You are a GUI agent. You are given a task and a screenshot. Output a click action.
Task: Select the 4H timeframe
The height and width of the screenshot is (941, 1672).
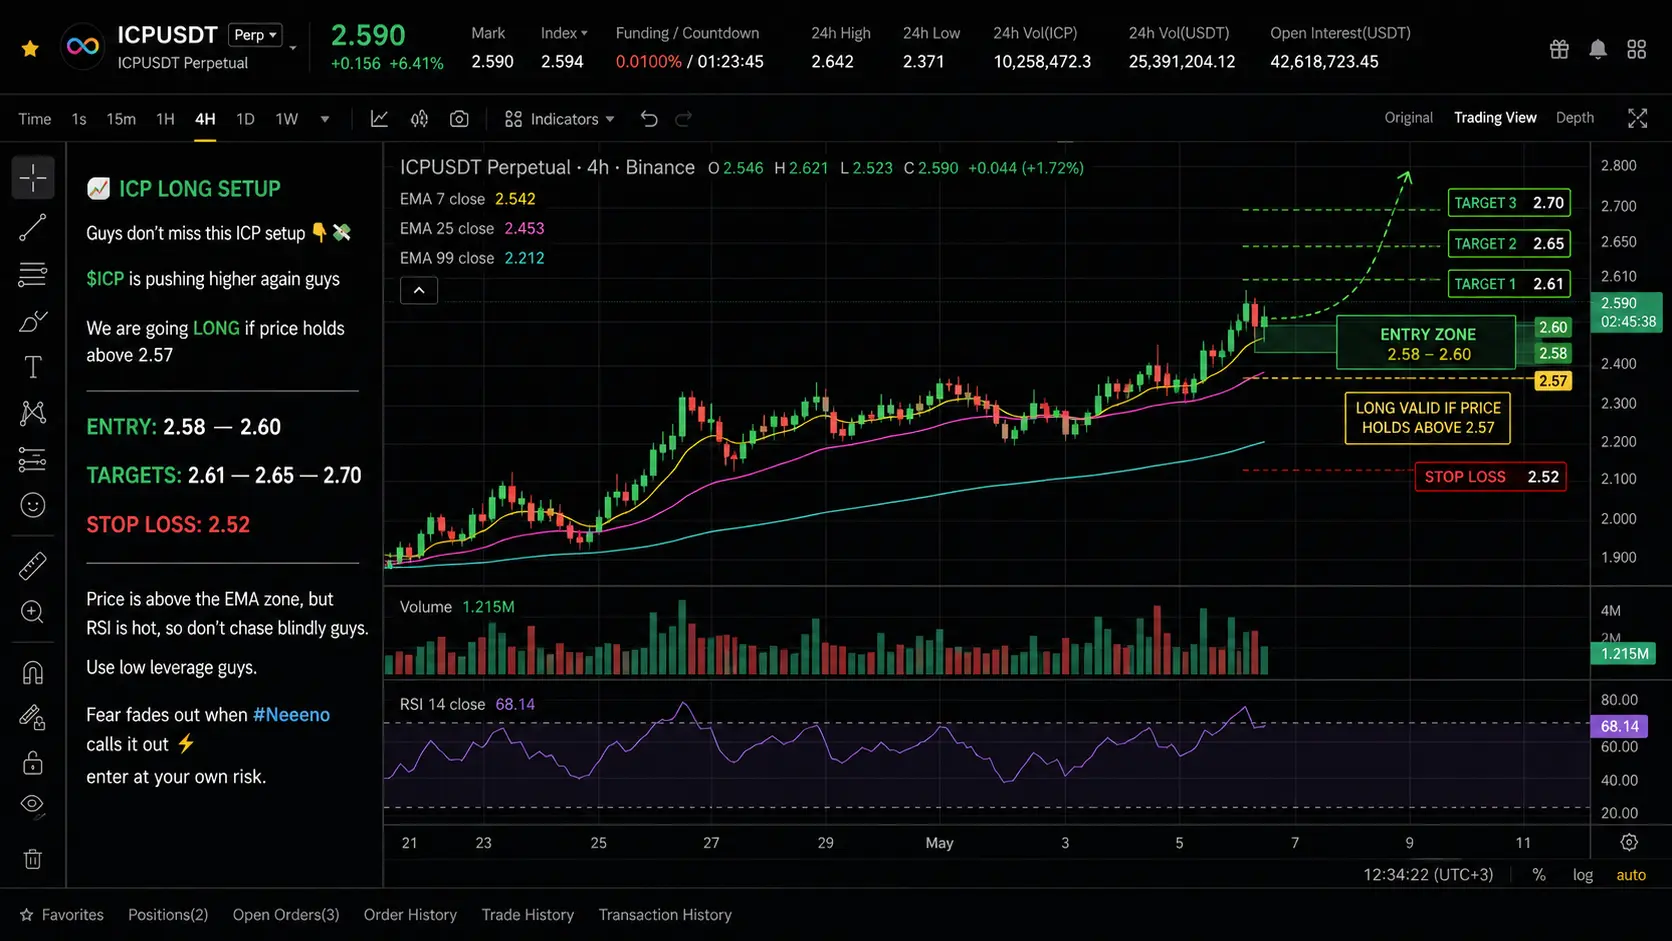(205, 119)
